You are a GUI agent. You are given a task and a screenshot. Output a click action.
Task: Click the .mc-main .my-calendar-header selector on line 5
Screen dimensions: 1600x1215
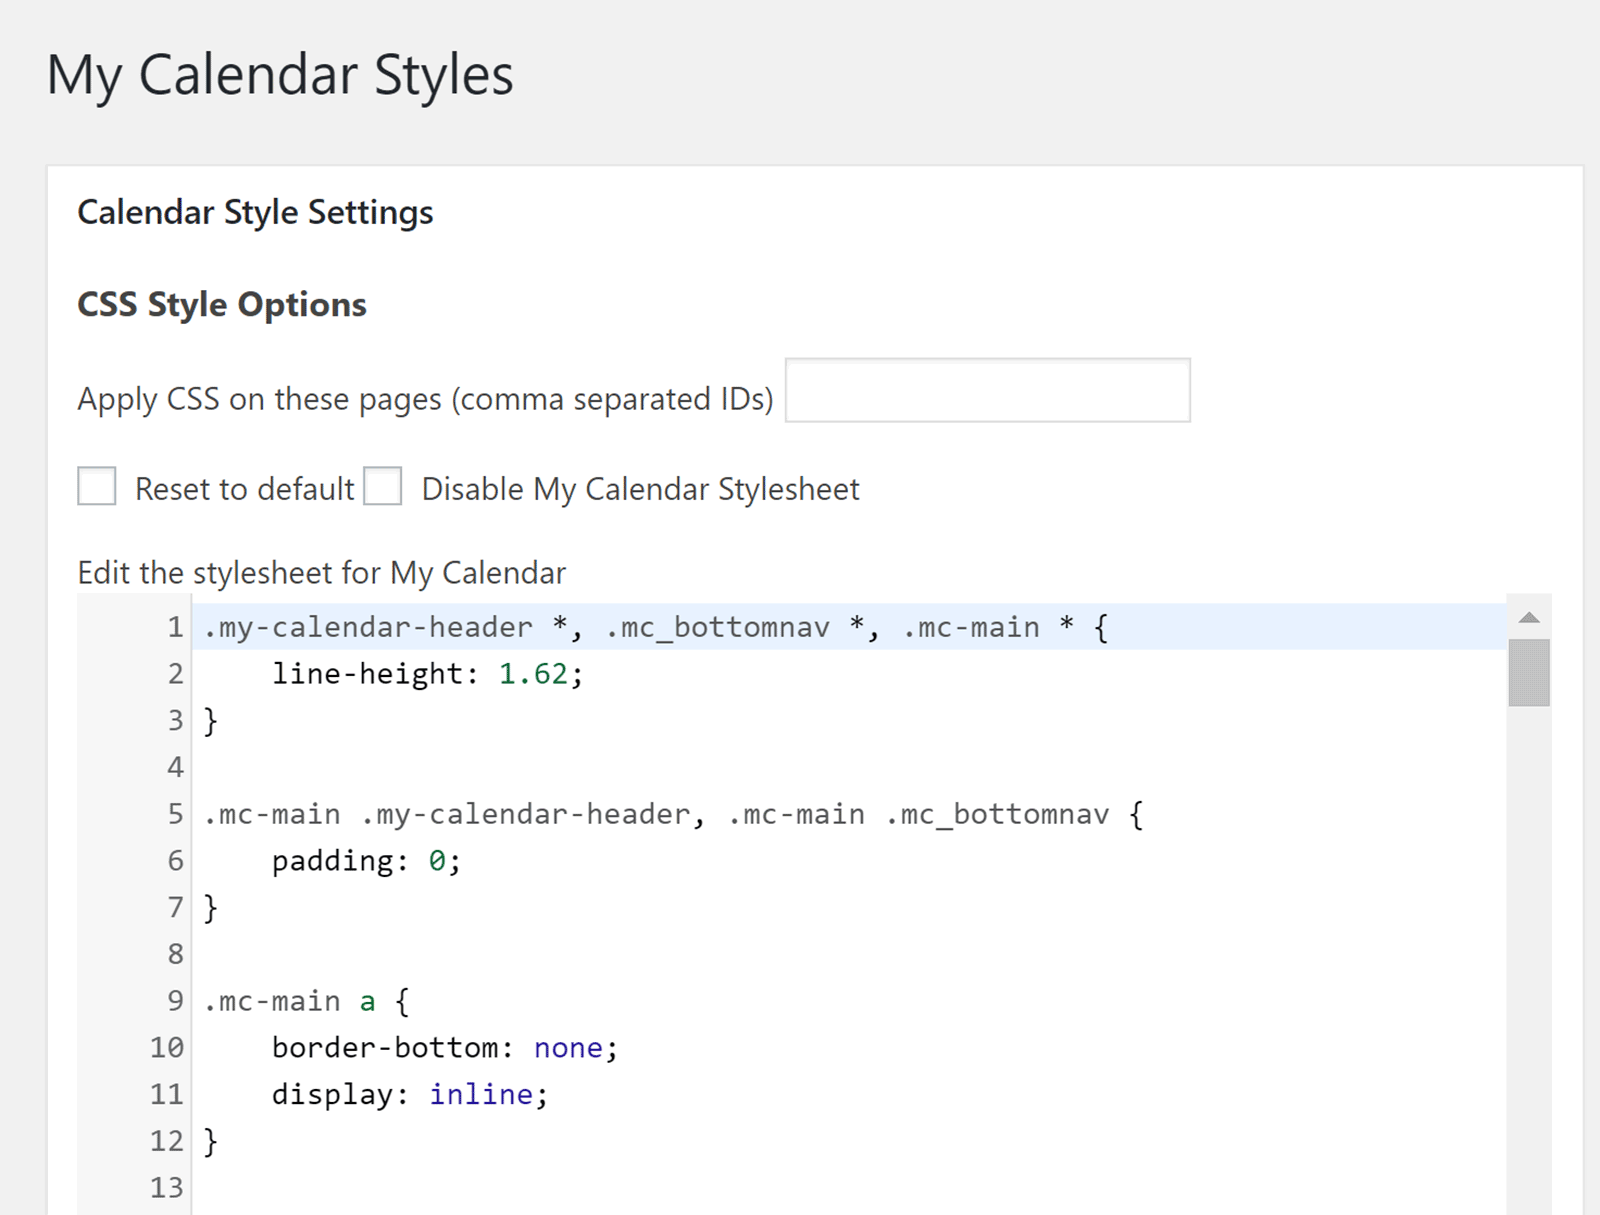[x=447, y=814]
